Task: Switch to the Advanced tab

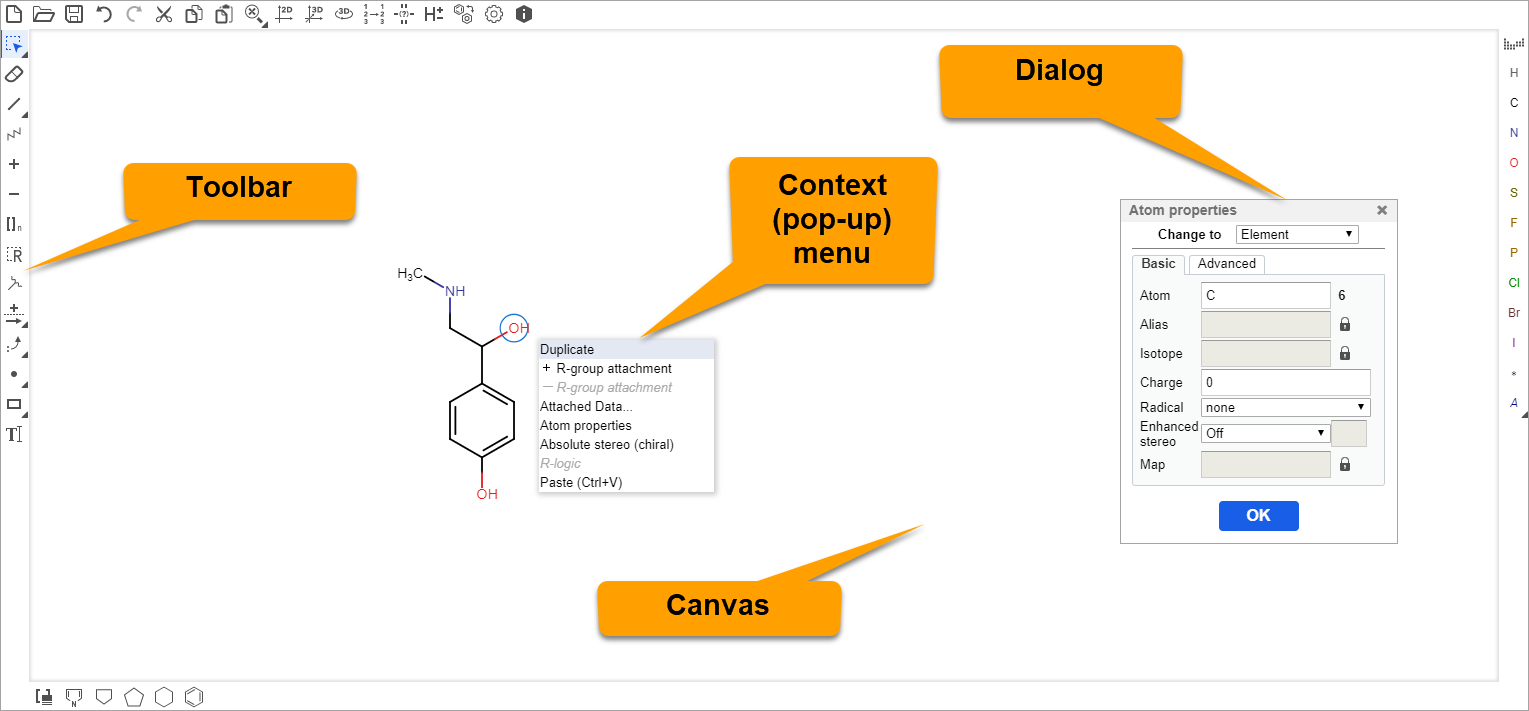Action: [1226, 264]
